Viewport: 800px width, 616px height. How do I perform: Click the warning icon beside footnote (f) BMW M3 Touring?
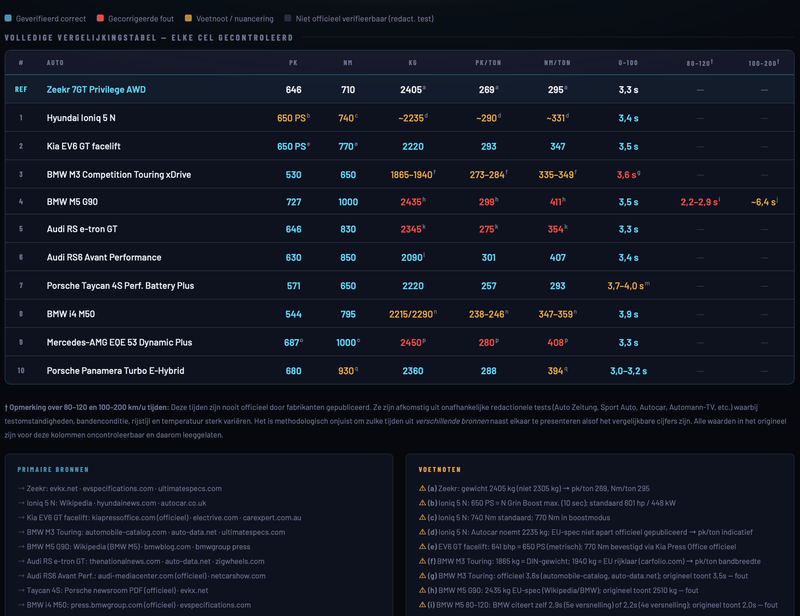422,561
